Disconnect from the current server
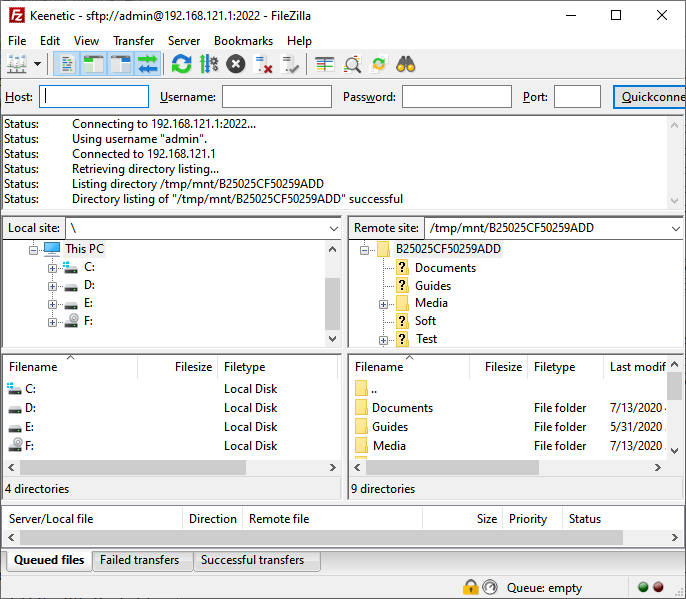Image resolution: width=686 pixels, height=599 pixels. click(x=263, y=64)
